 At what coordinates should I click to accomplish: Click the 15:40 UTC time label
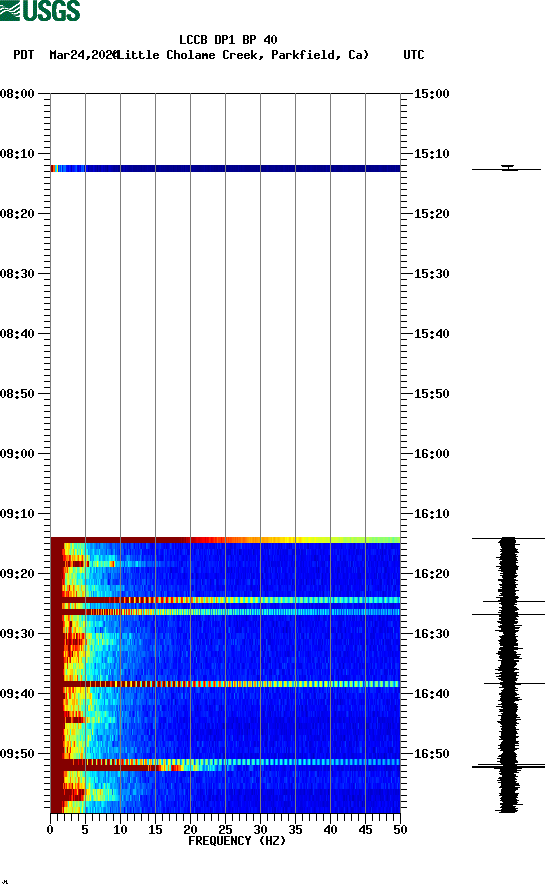click(x=431, y=334)
